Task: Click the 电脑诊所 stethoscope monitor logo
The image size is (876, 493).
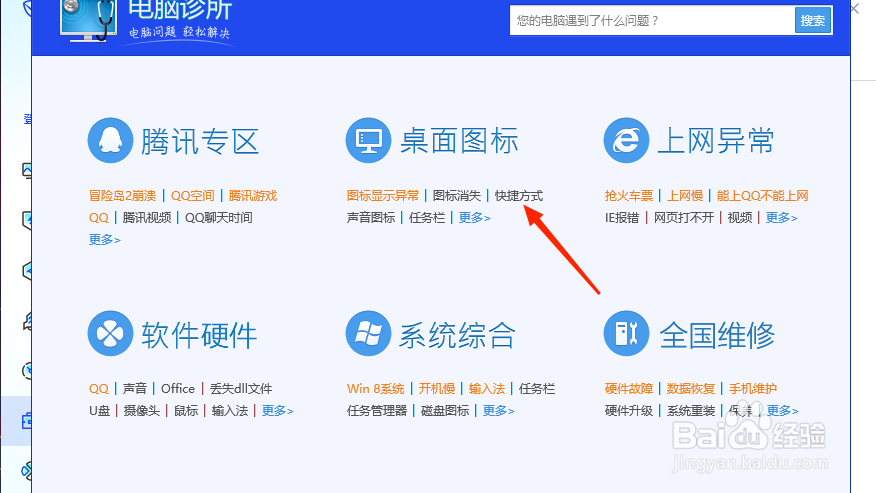Action: [89, 20]
